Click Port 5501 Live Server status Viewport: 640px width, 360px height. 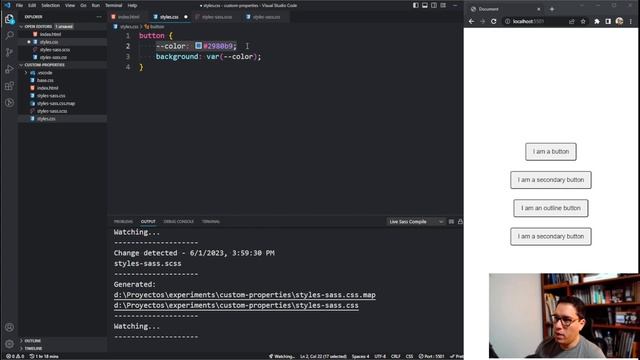[x=431, y=356]
